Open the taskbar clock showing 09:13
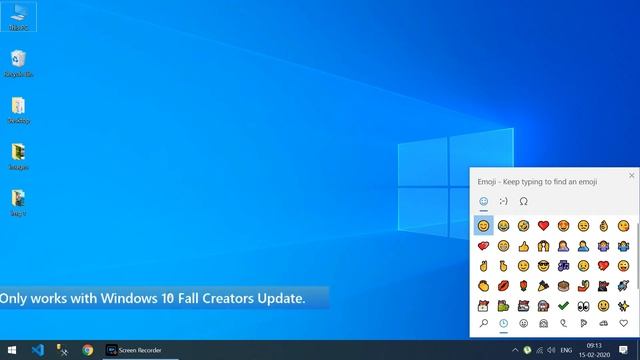Viewport: 640px width, 360px height. coord(594,350)
